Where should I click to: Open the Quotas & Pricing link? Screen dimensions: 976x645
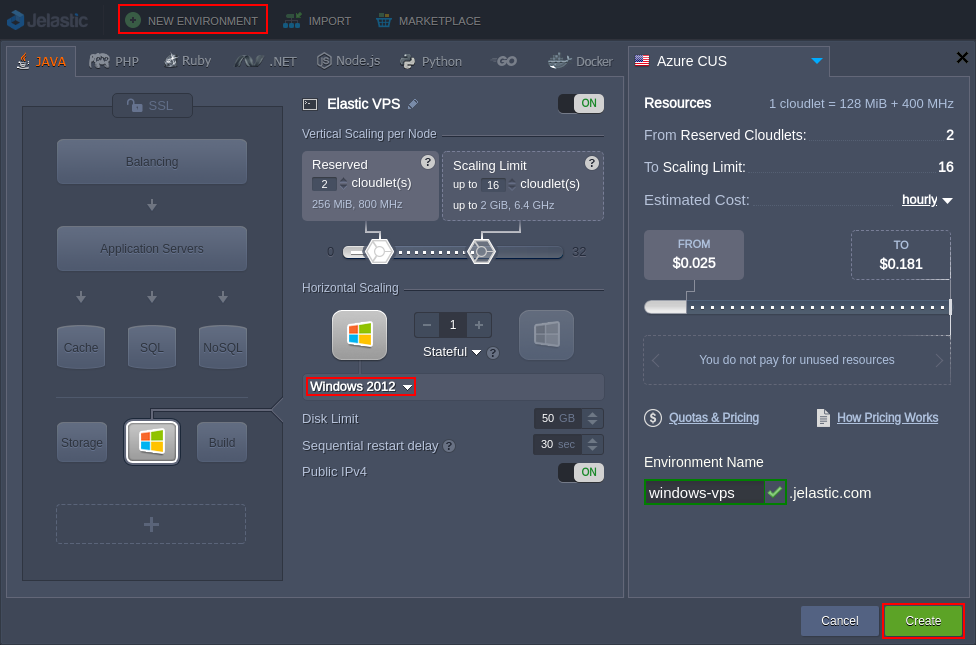coord(714,418)
